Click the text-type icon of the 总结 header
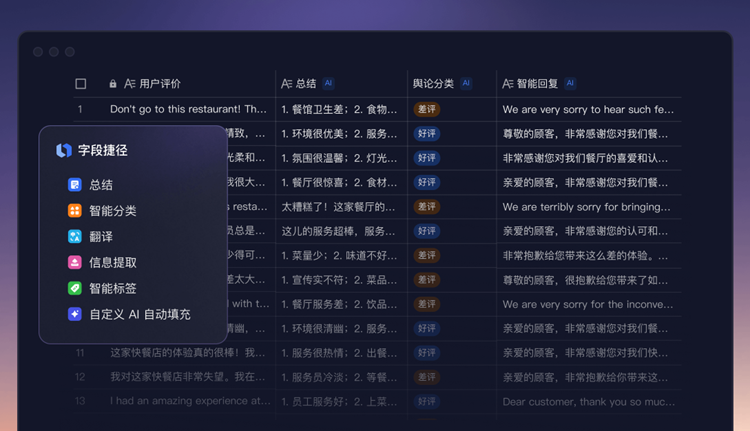750x431 pixels. (287, 84)
